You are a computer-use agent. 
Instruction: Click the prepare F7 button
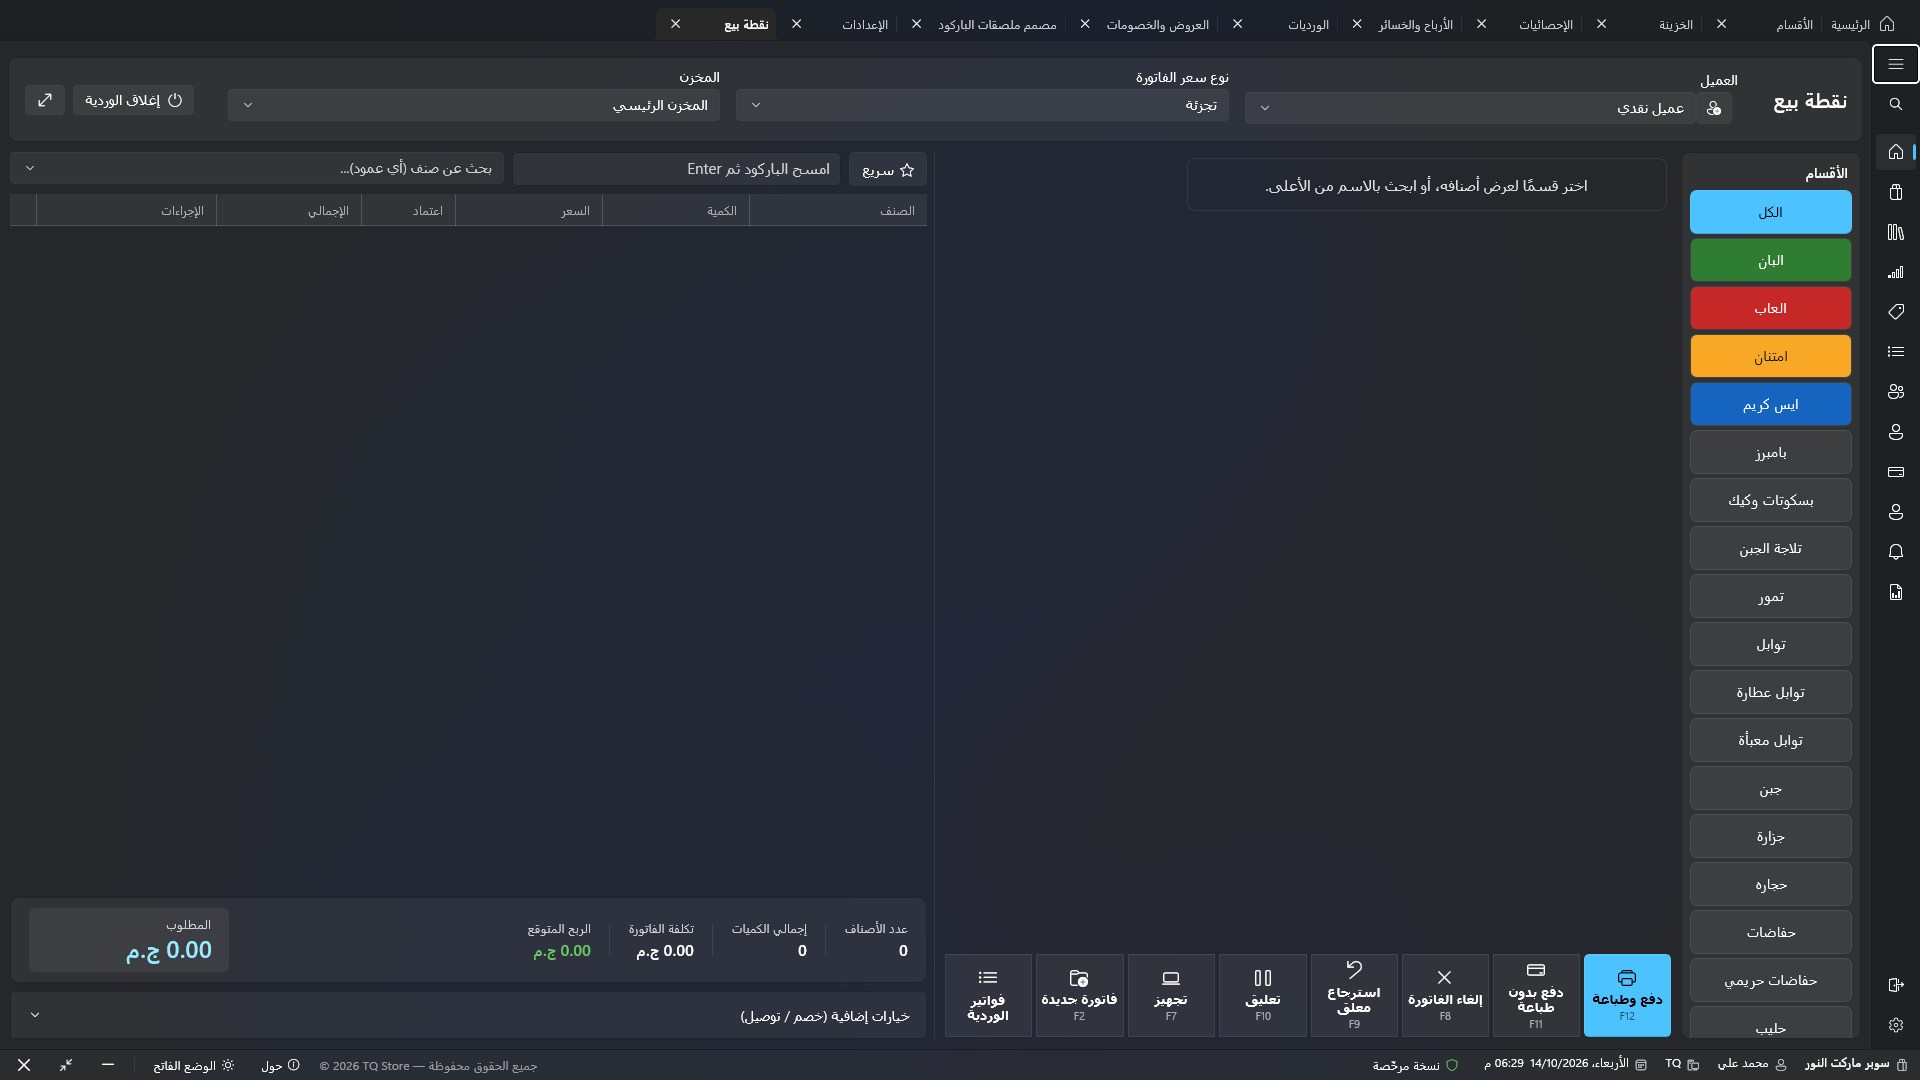tap(1171, 995)
